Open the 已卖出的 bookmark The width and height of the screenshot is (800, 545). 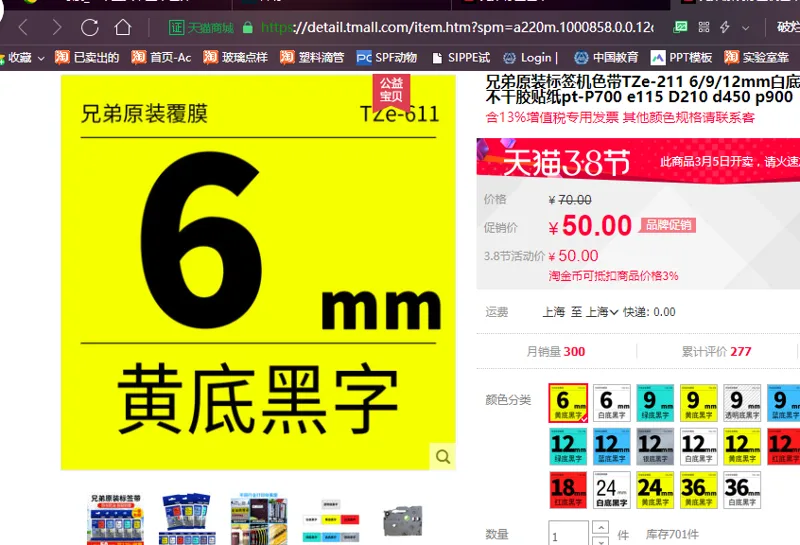tap(87, 57)
